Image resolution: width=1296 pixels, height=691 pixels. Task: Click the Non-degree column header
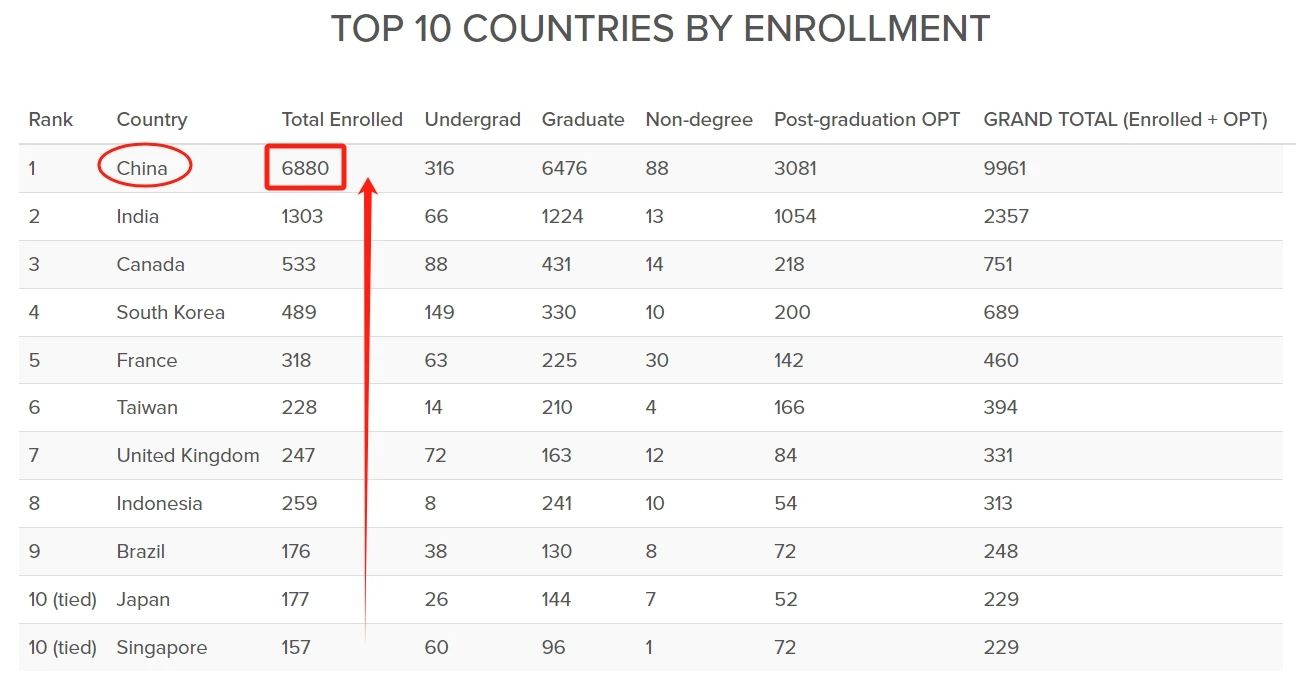point(699,120)
